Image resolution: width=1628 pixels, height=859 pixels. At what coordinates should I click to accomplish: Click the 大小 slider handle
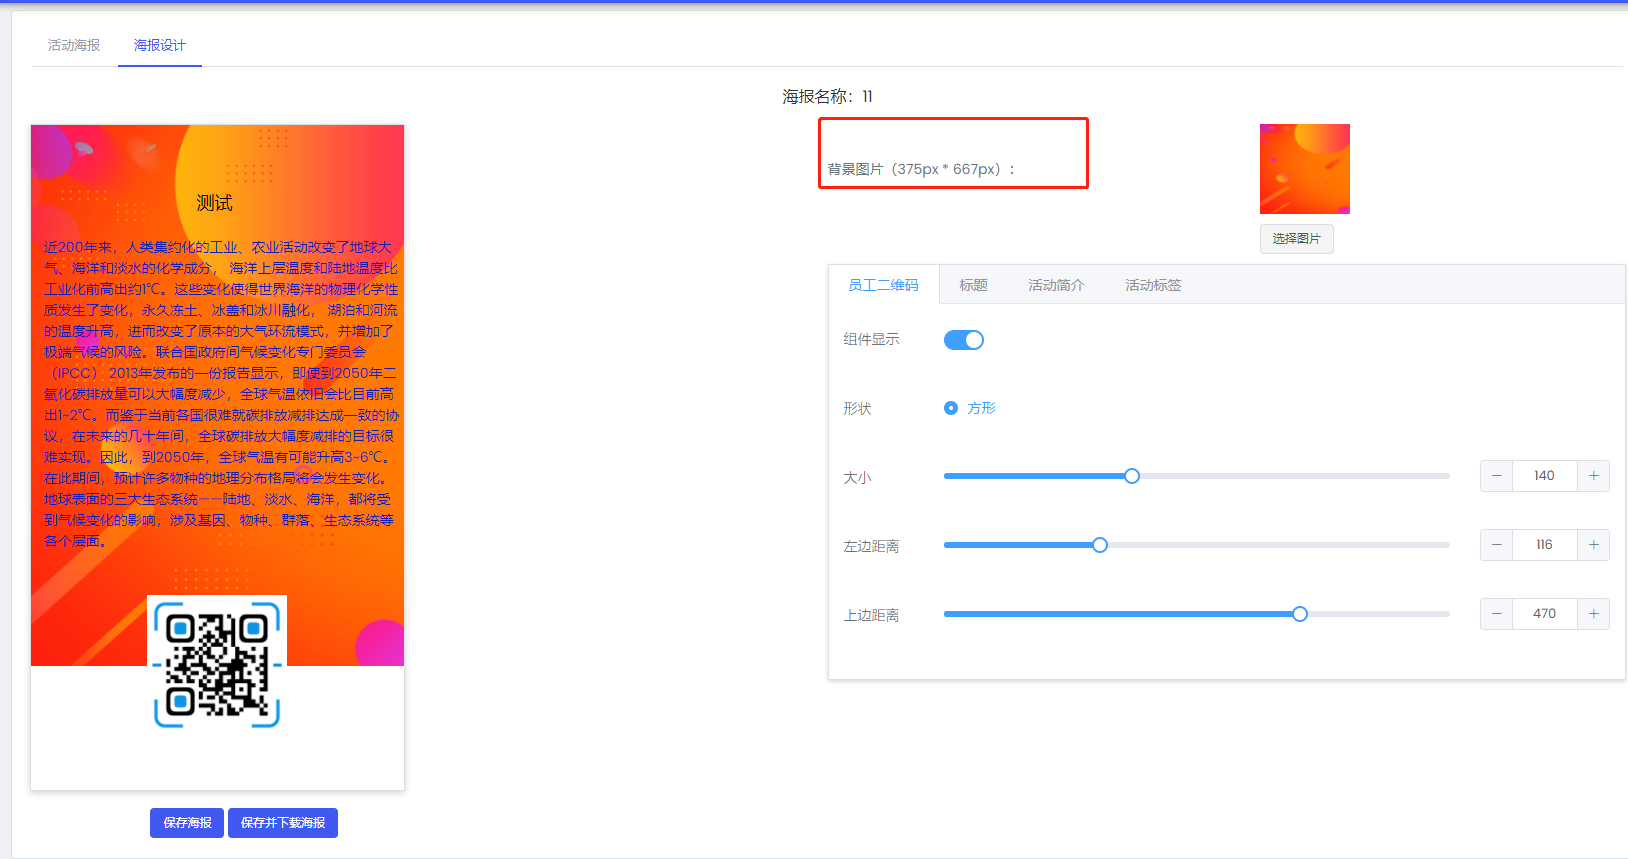[1132, 476]
